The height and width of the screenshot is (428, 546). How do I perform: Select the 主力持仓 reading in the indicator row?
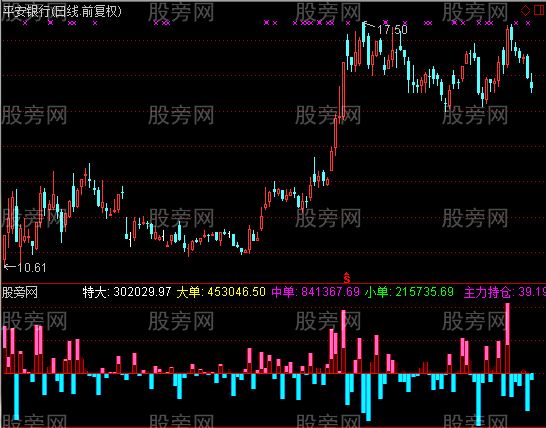(x=505, y=292)
